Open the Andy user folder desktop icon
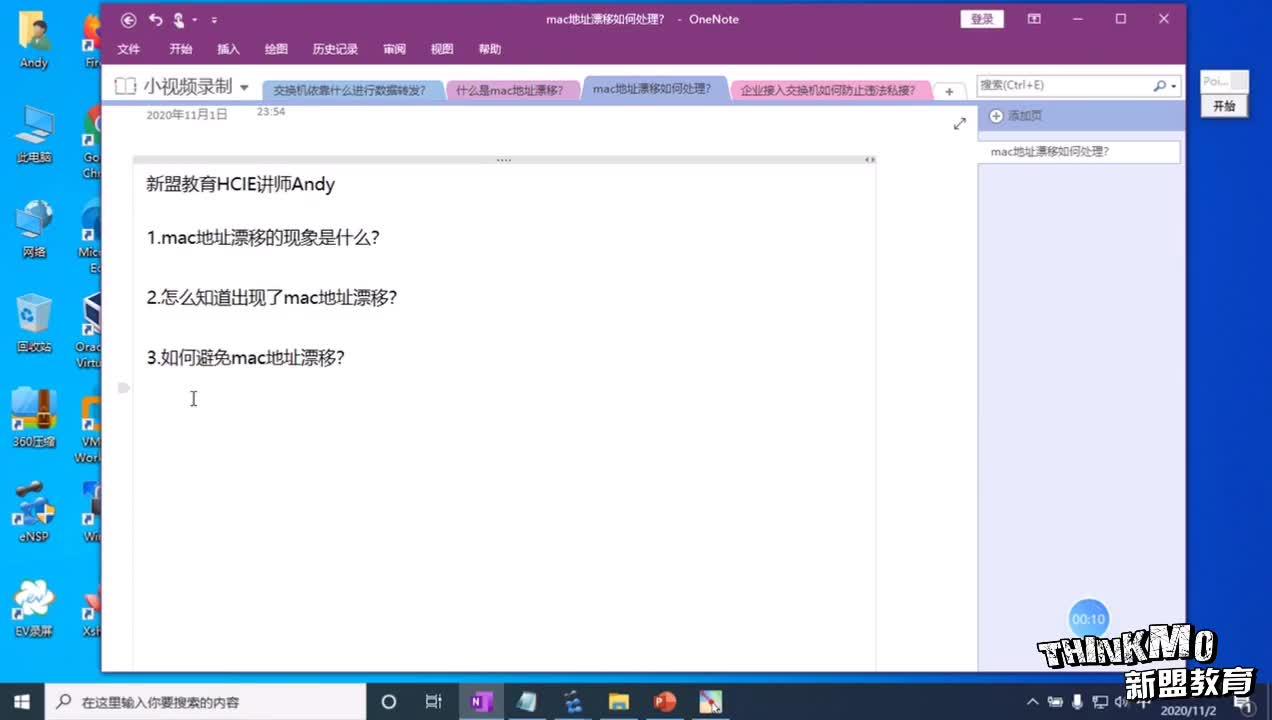The image size is (1272, 720). click(34, 40)
